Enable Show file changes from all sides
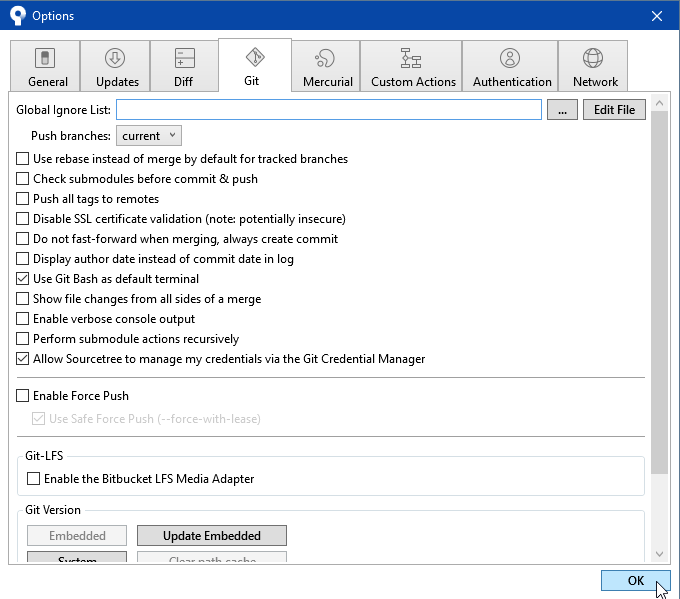This screenshot has height=599, width=680. click(x=23, y=299)
